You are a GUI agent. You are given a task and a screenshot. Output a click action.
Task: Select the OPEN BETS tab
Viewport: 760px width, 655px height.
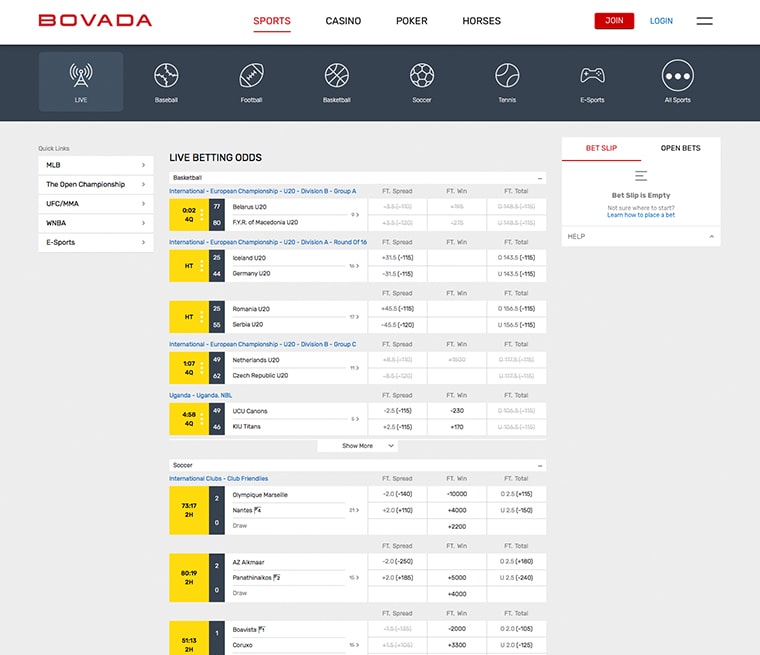pyautogui.click(x=681, y=148)
